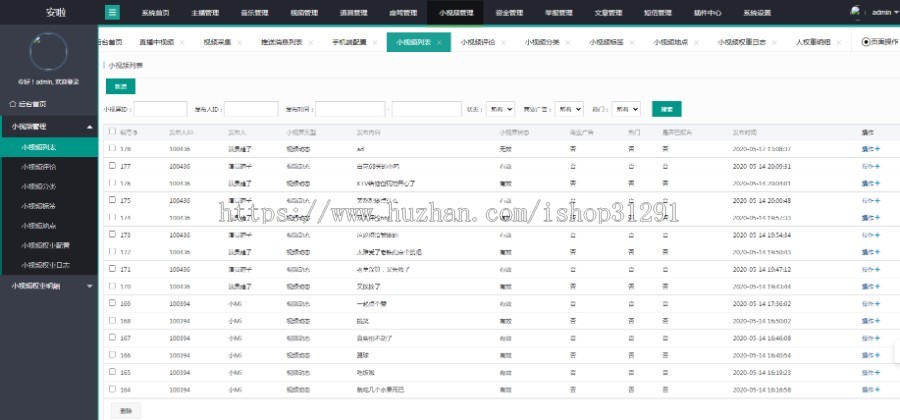The width and height of the screenshot is (900, 420).
Task: Open the 状态 filter dropdown
Action: pyautogui.click(x=501, y=109)
